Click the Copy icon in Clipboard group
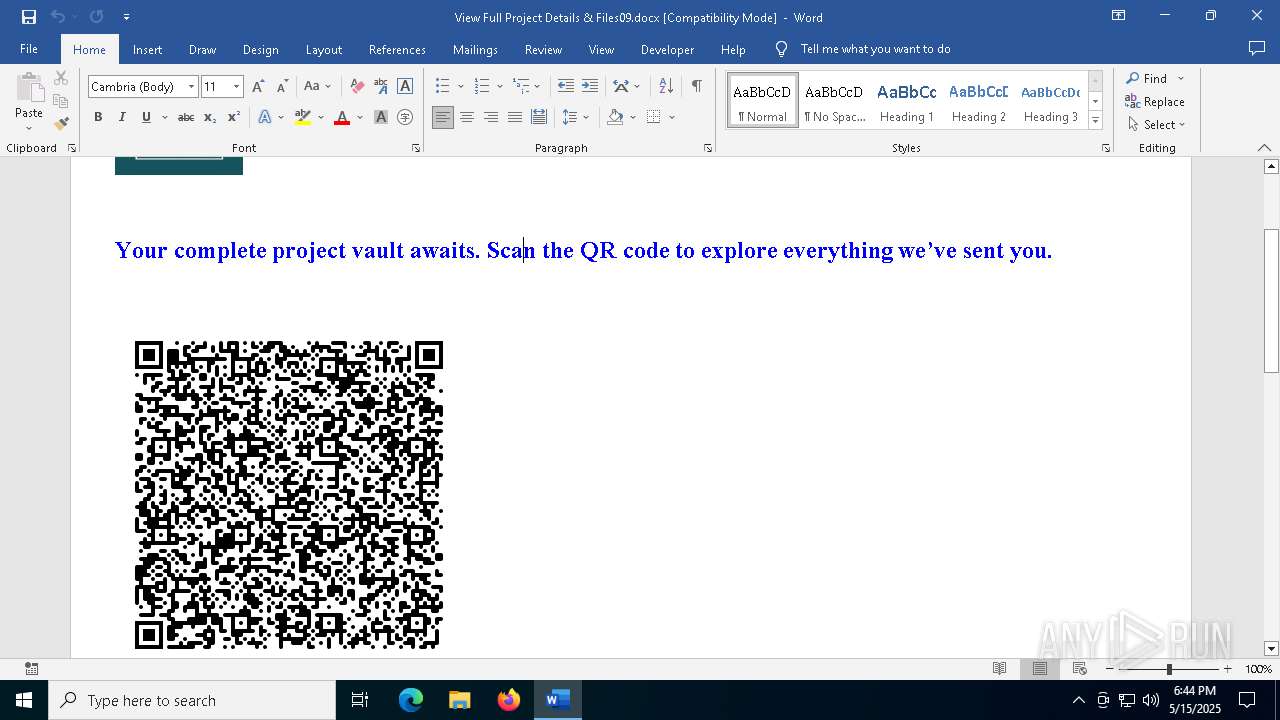Viewport: 1280px width, 720px height. pyautogui.click(x=61, y=101)
